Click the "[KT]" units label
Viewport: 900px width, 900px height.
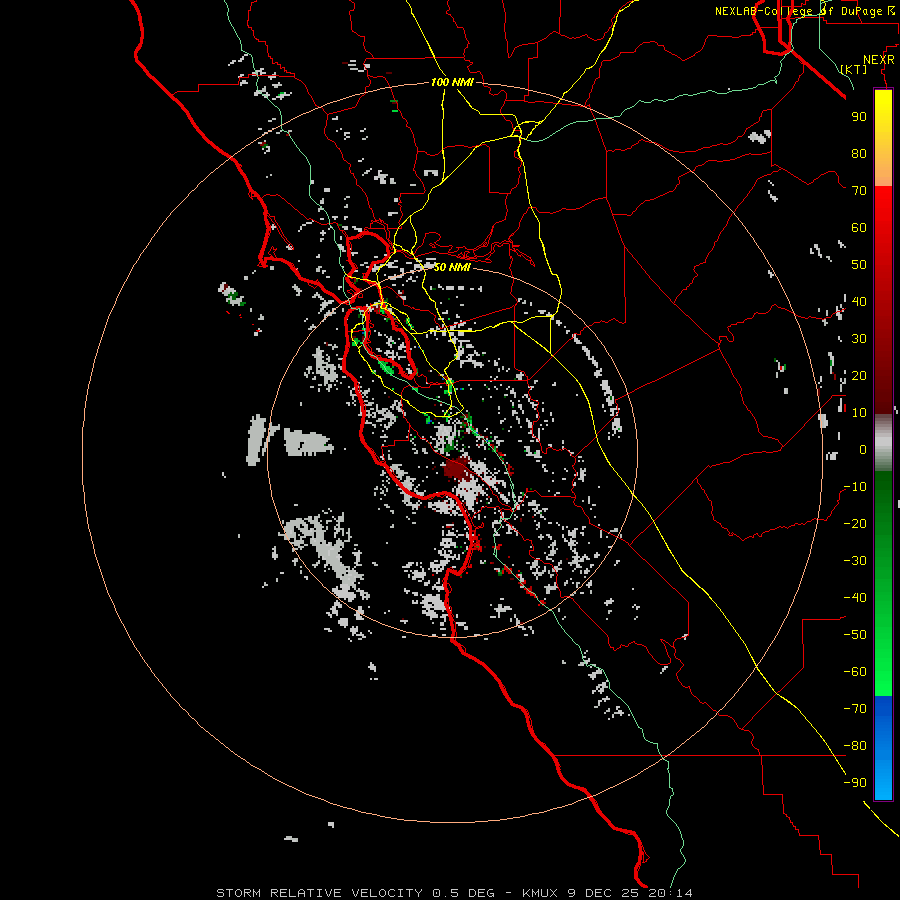coord(854,69)
